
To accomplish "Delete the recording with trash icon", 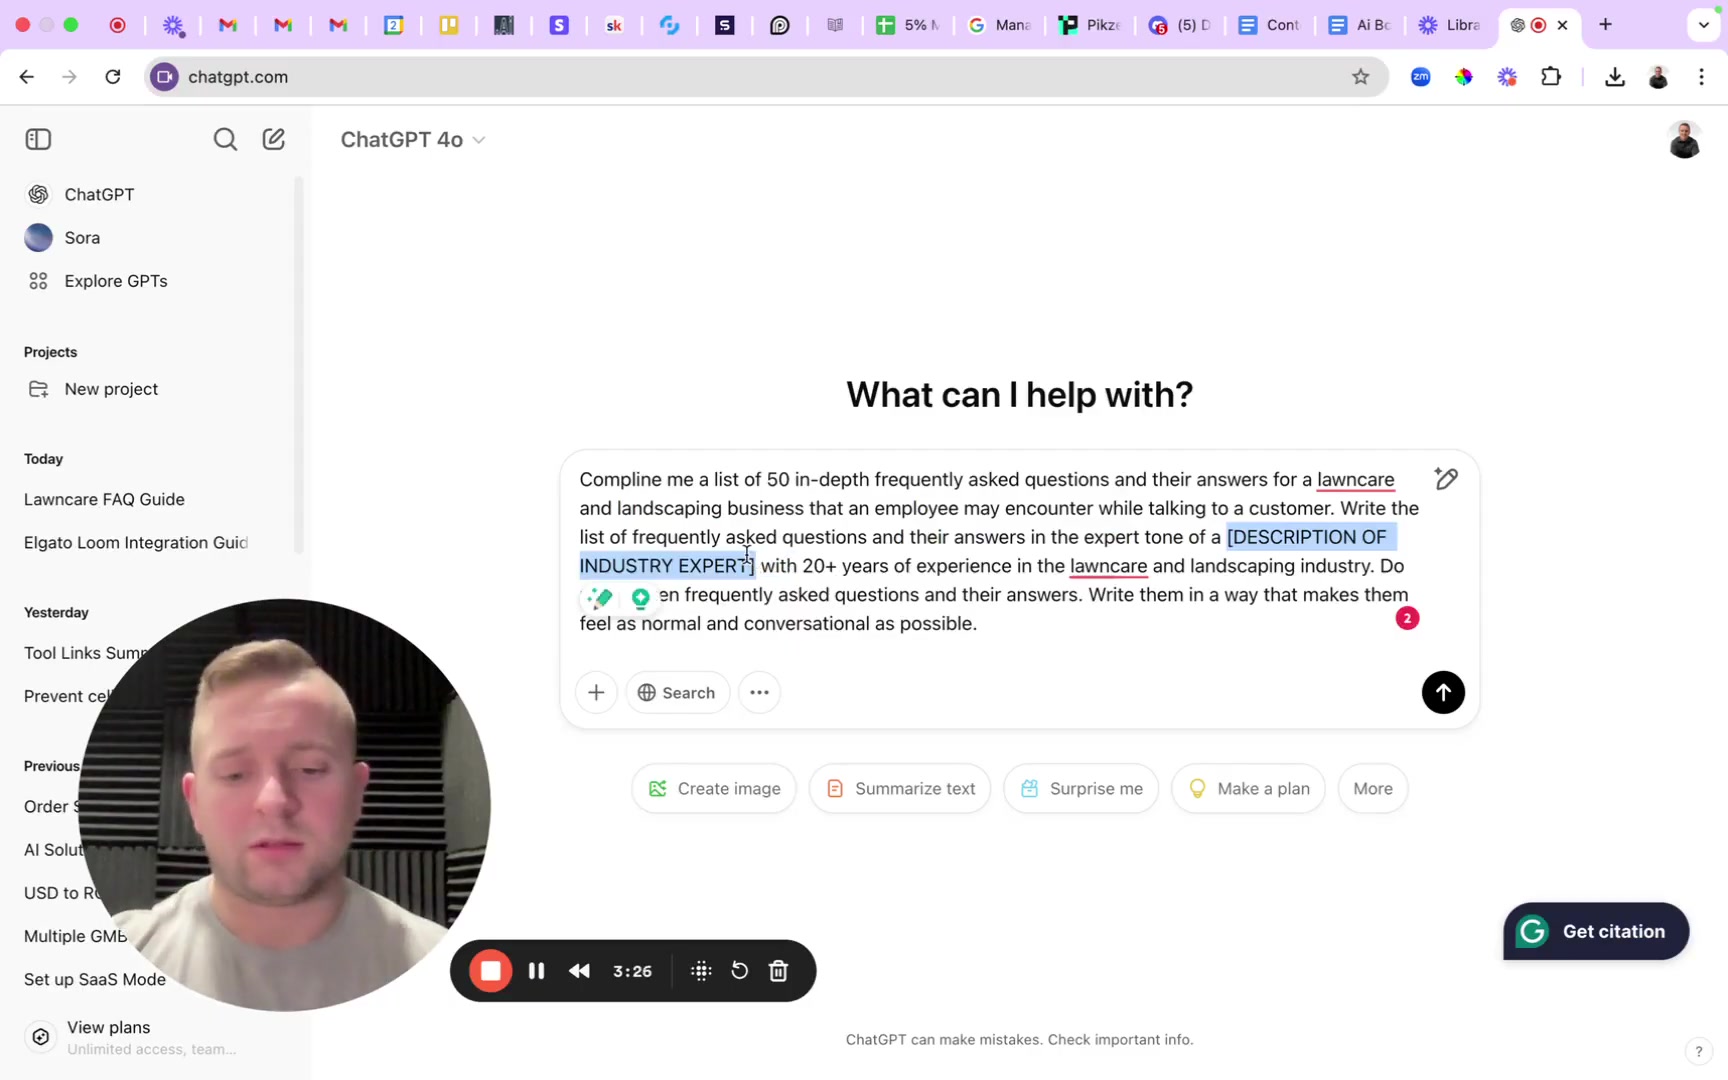I will [x=779, y=971].
